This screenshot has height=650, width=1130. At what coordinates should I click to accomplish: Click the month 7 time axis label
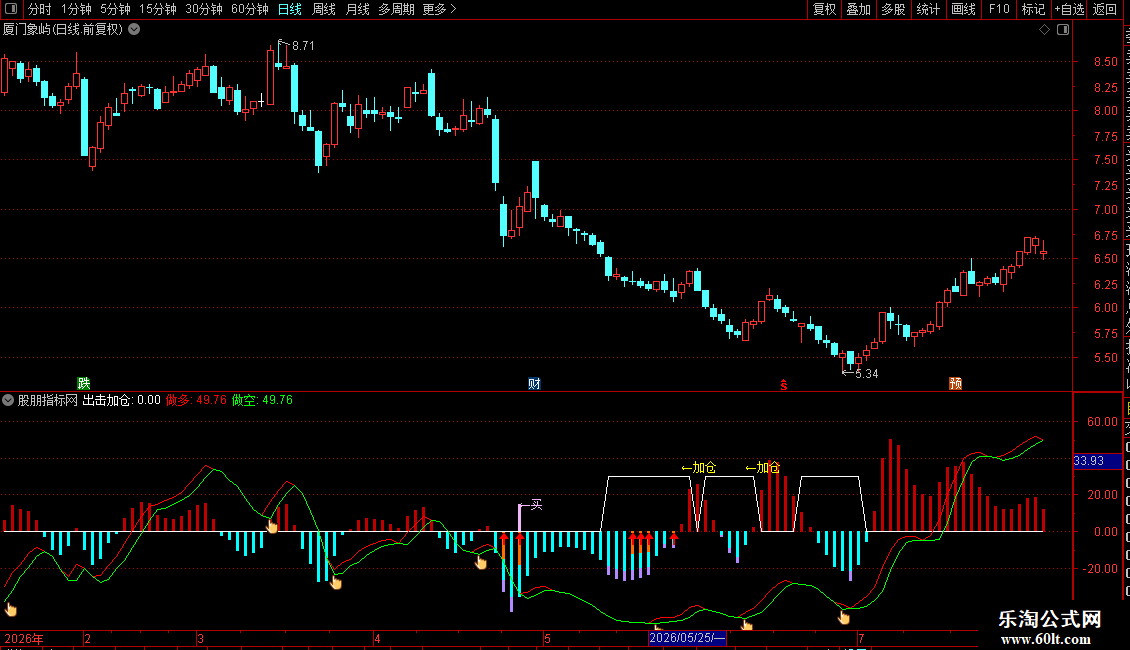coord(860,638)
